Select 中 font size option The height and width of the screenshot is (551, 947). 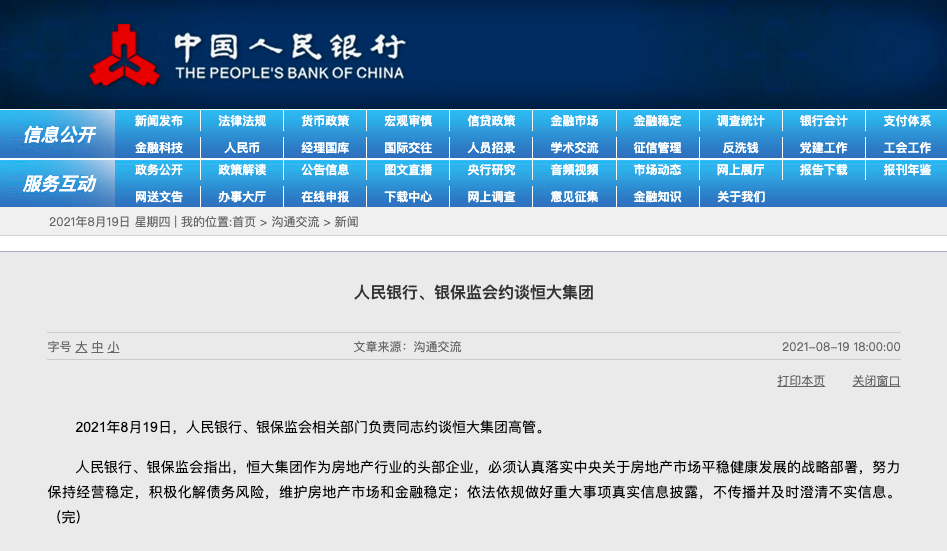pyautogui.click(x=97, y=347)
